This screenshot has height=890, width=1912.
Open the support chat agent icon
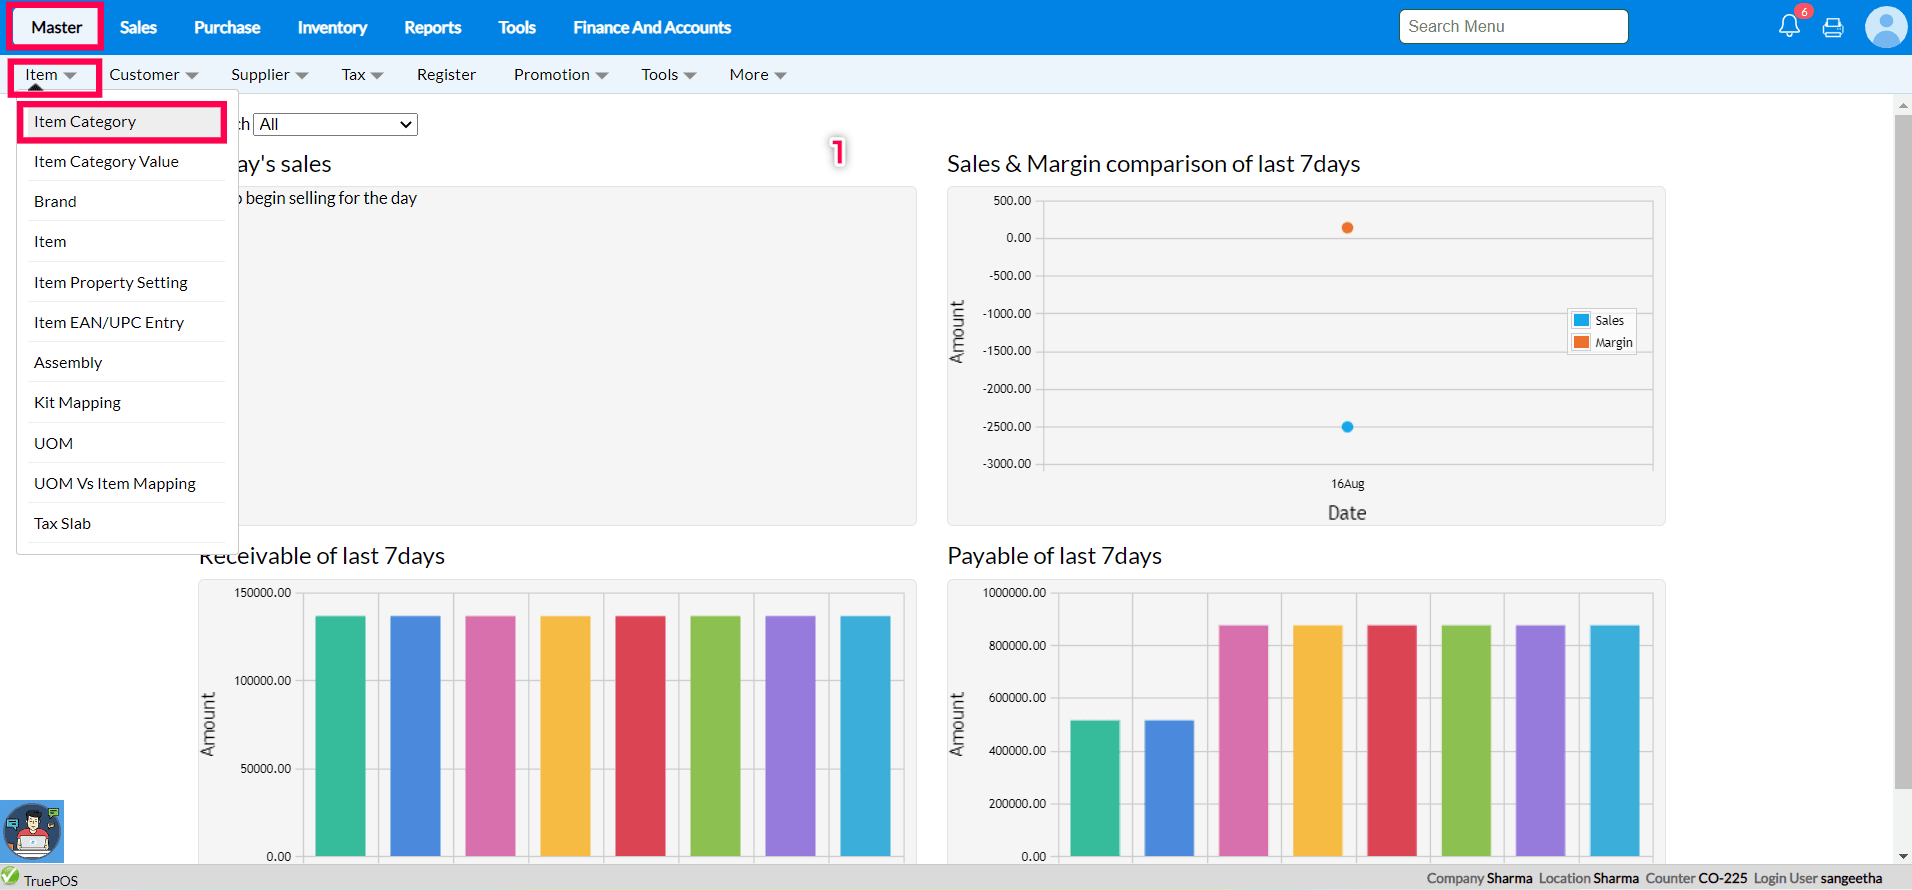point(32,831)
